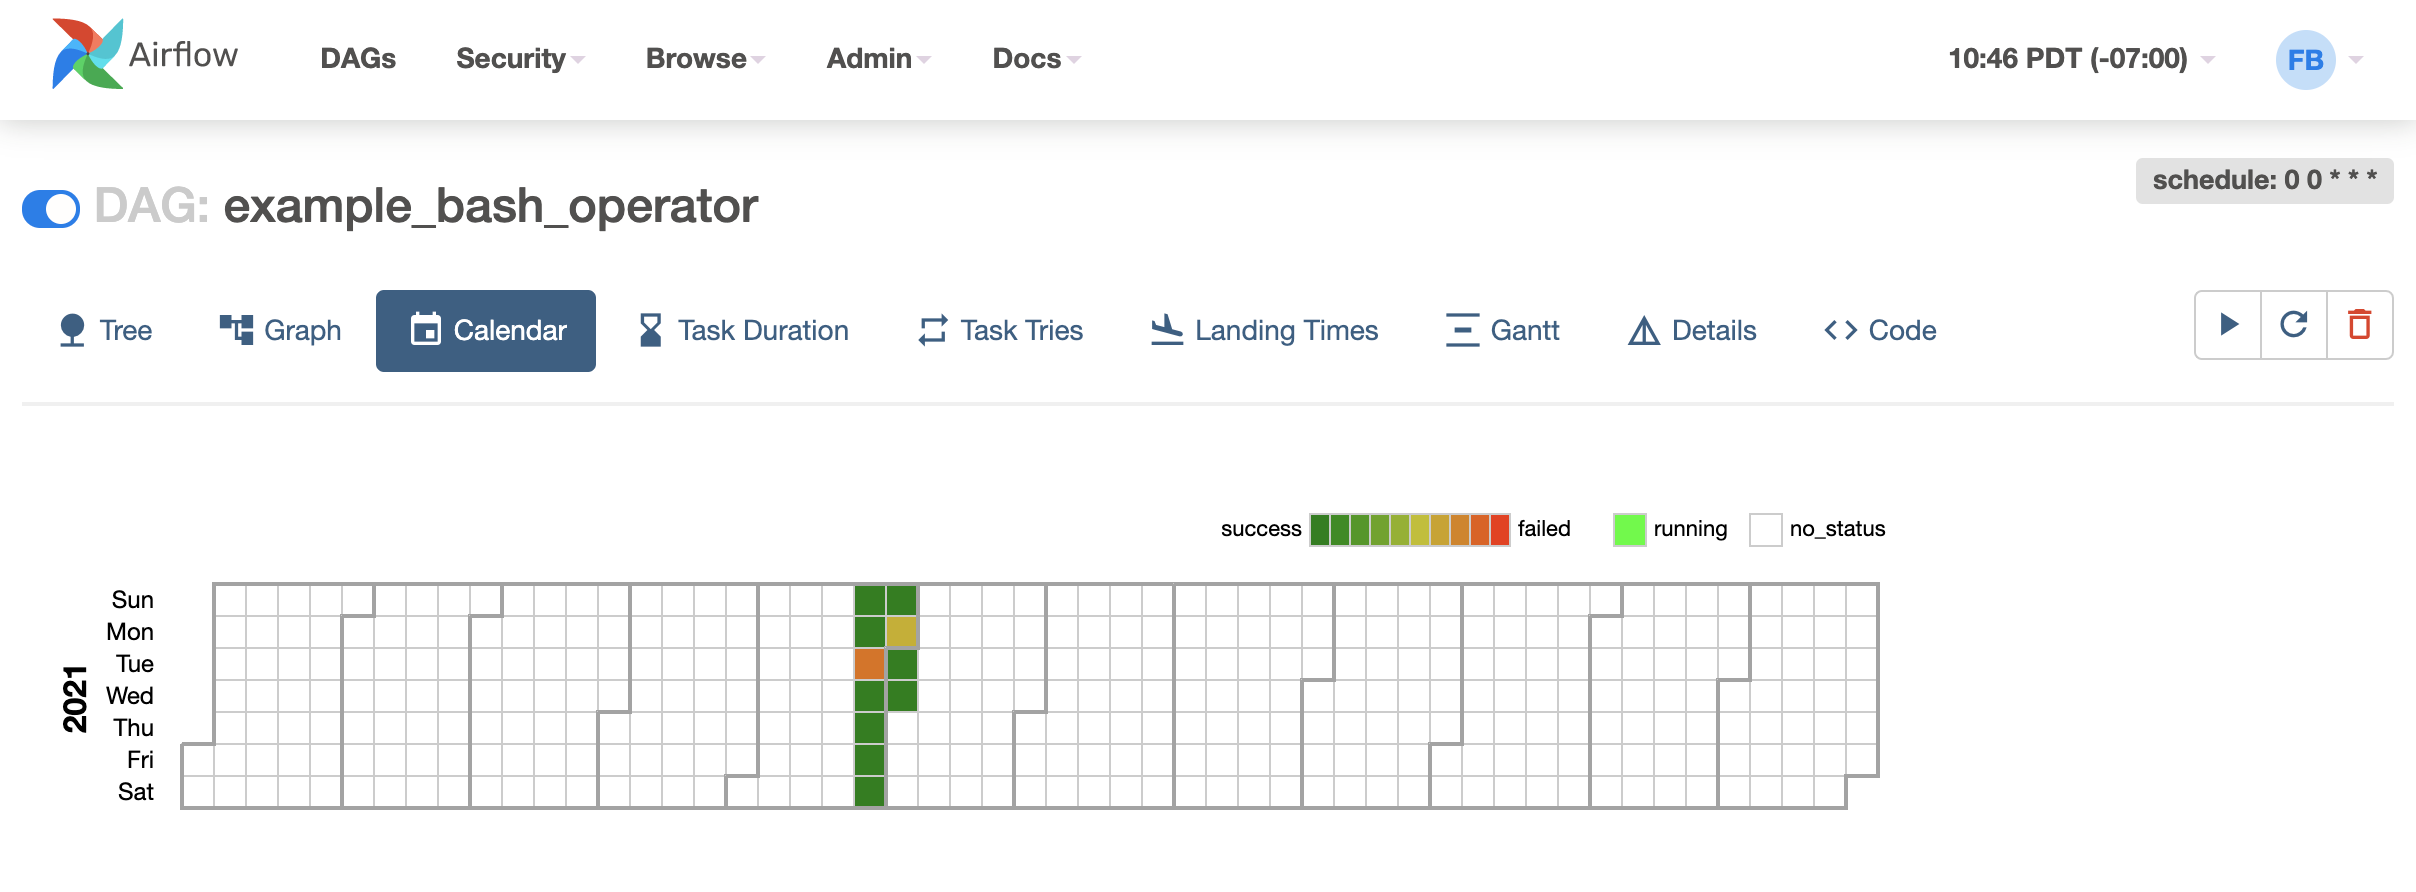
Task: Pause the example_bash_operator DAG toggle
Action: [51, 209]
